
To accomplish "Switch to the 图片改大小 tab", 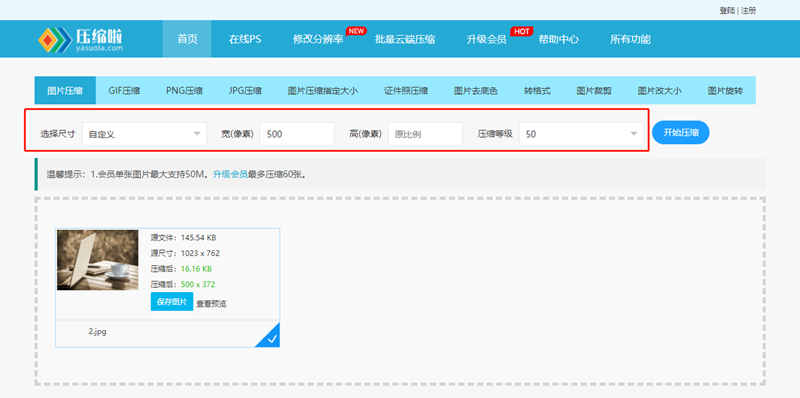I will (x=659, y=91).
